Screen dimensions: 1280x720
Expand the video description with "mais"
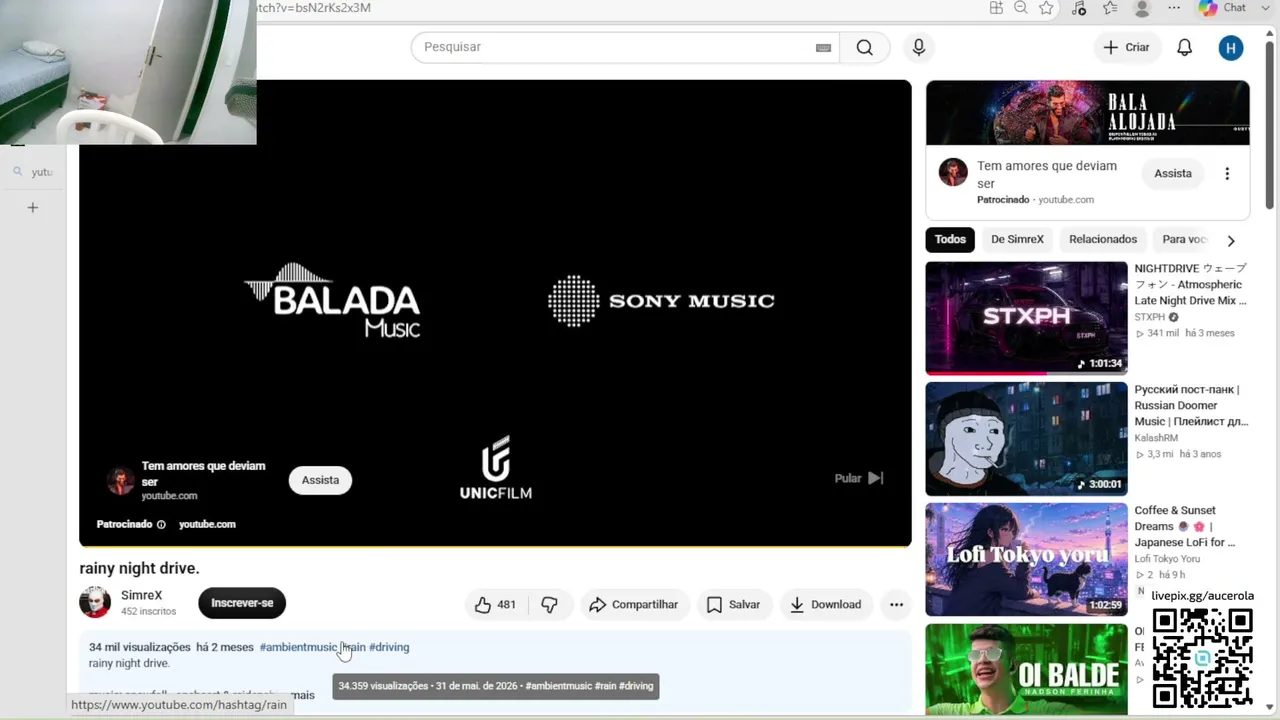click(x=302, y=695)
